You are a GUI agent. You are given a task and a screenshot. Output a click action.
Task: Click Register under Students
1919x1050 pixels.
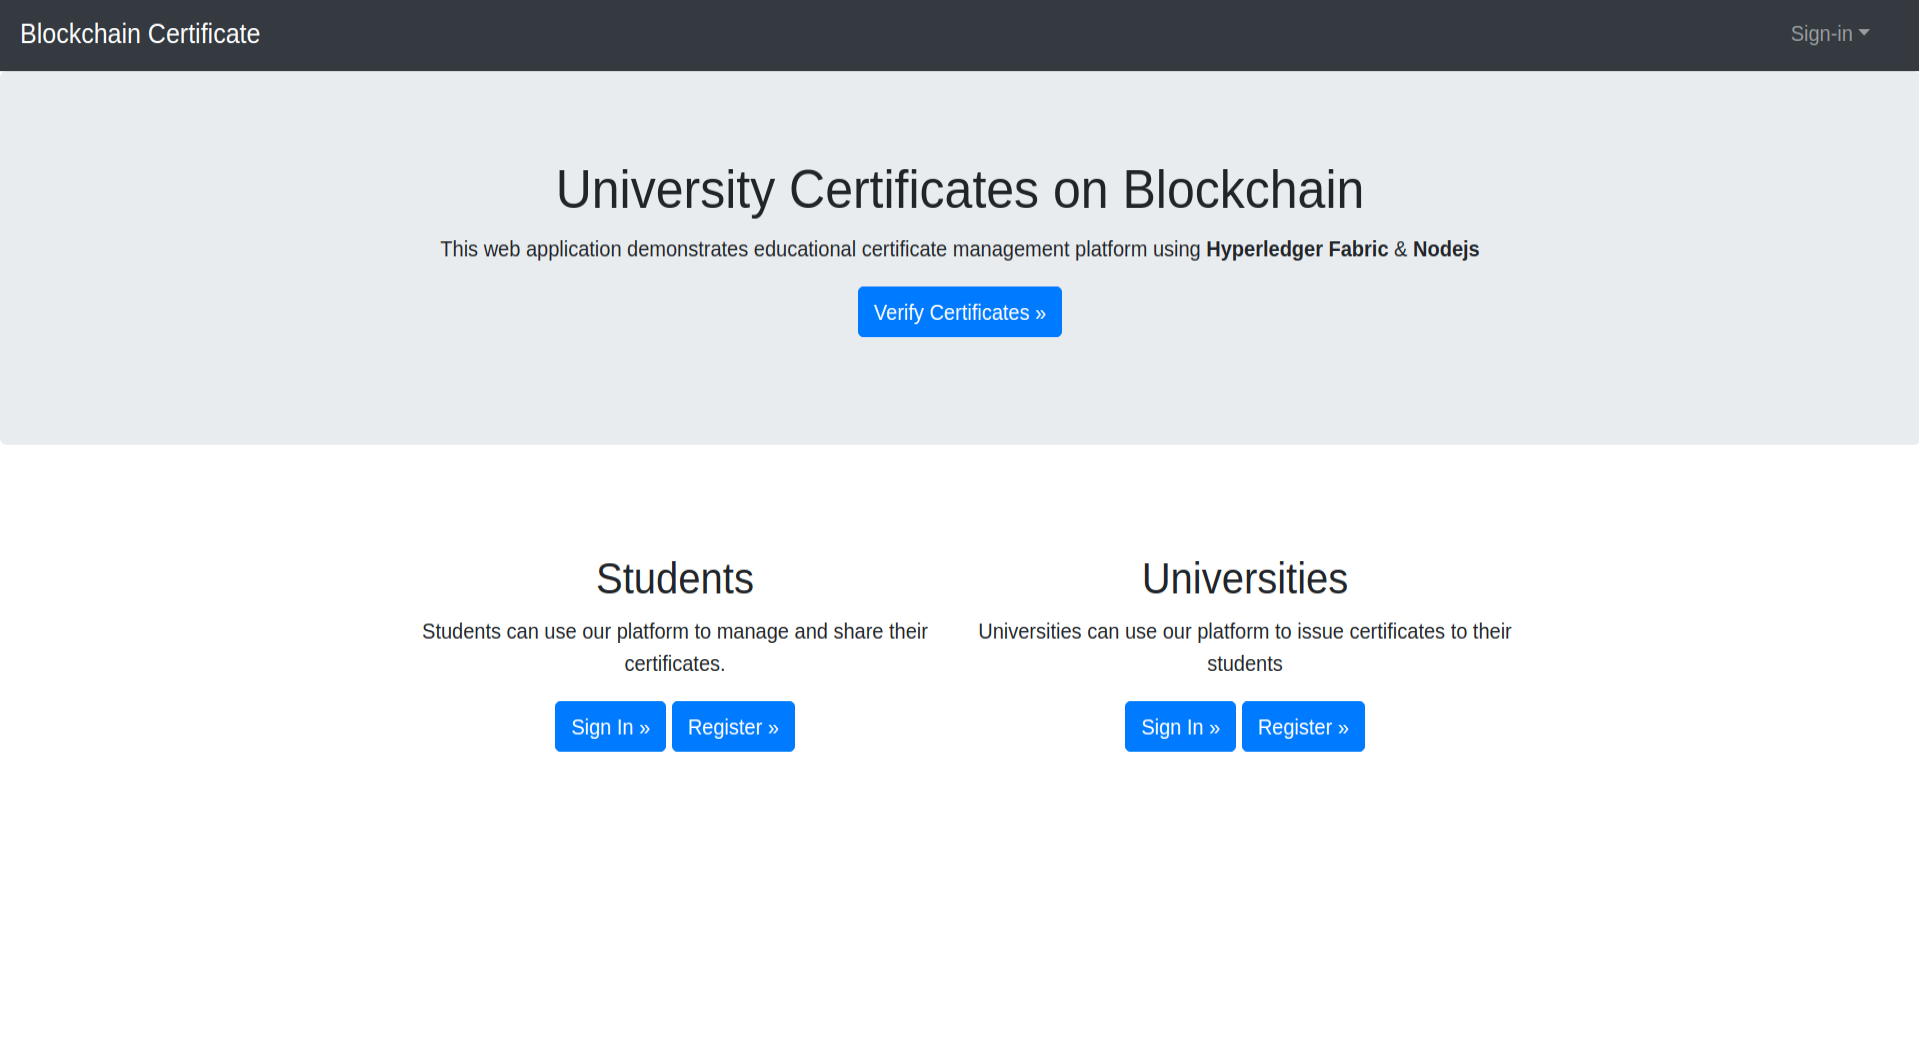pyautogui.click(x=733, y=727)
